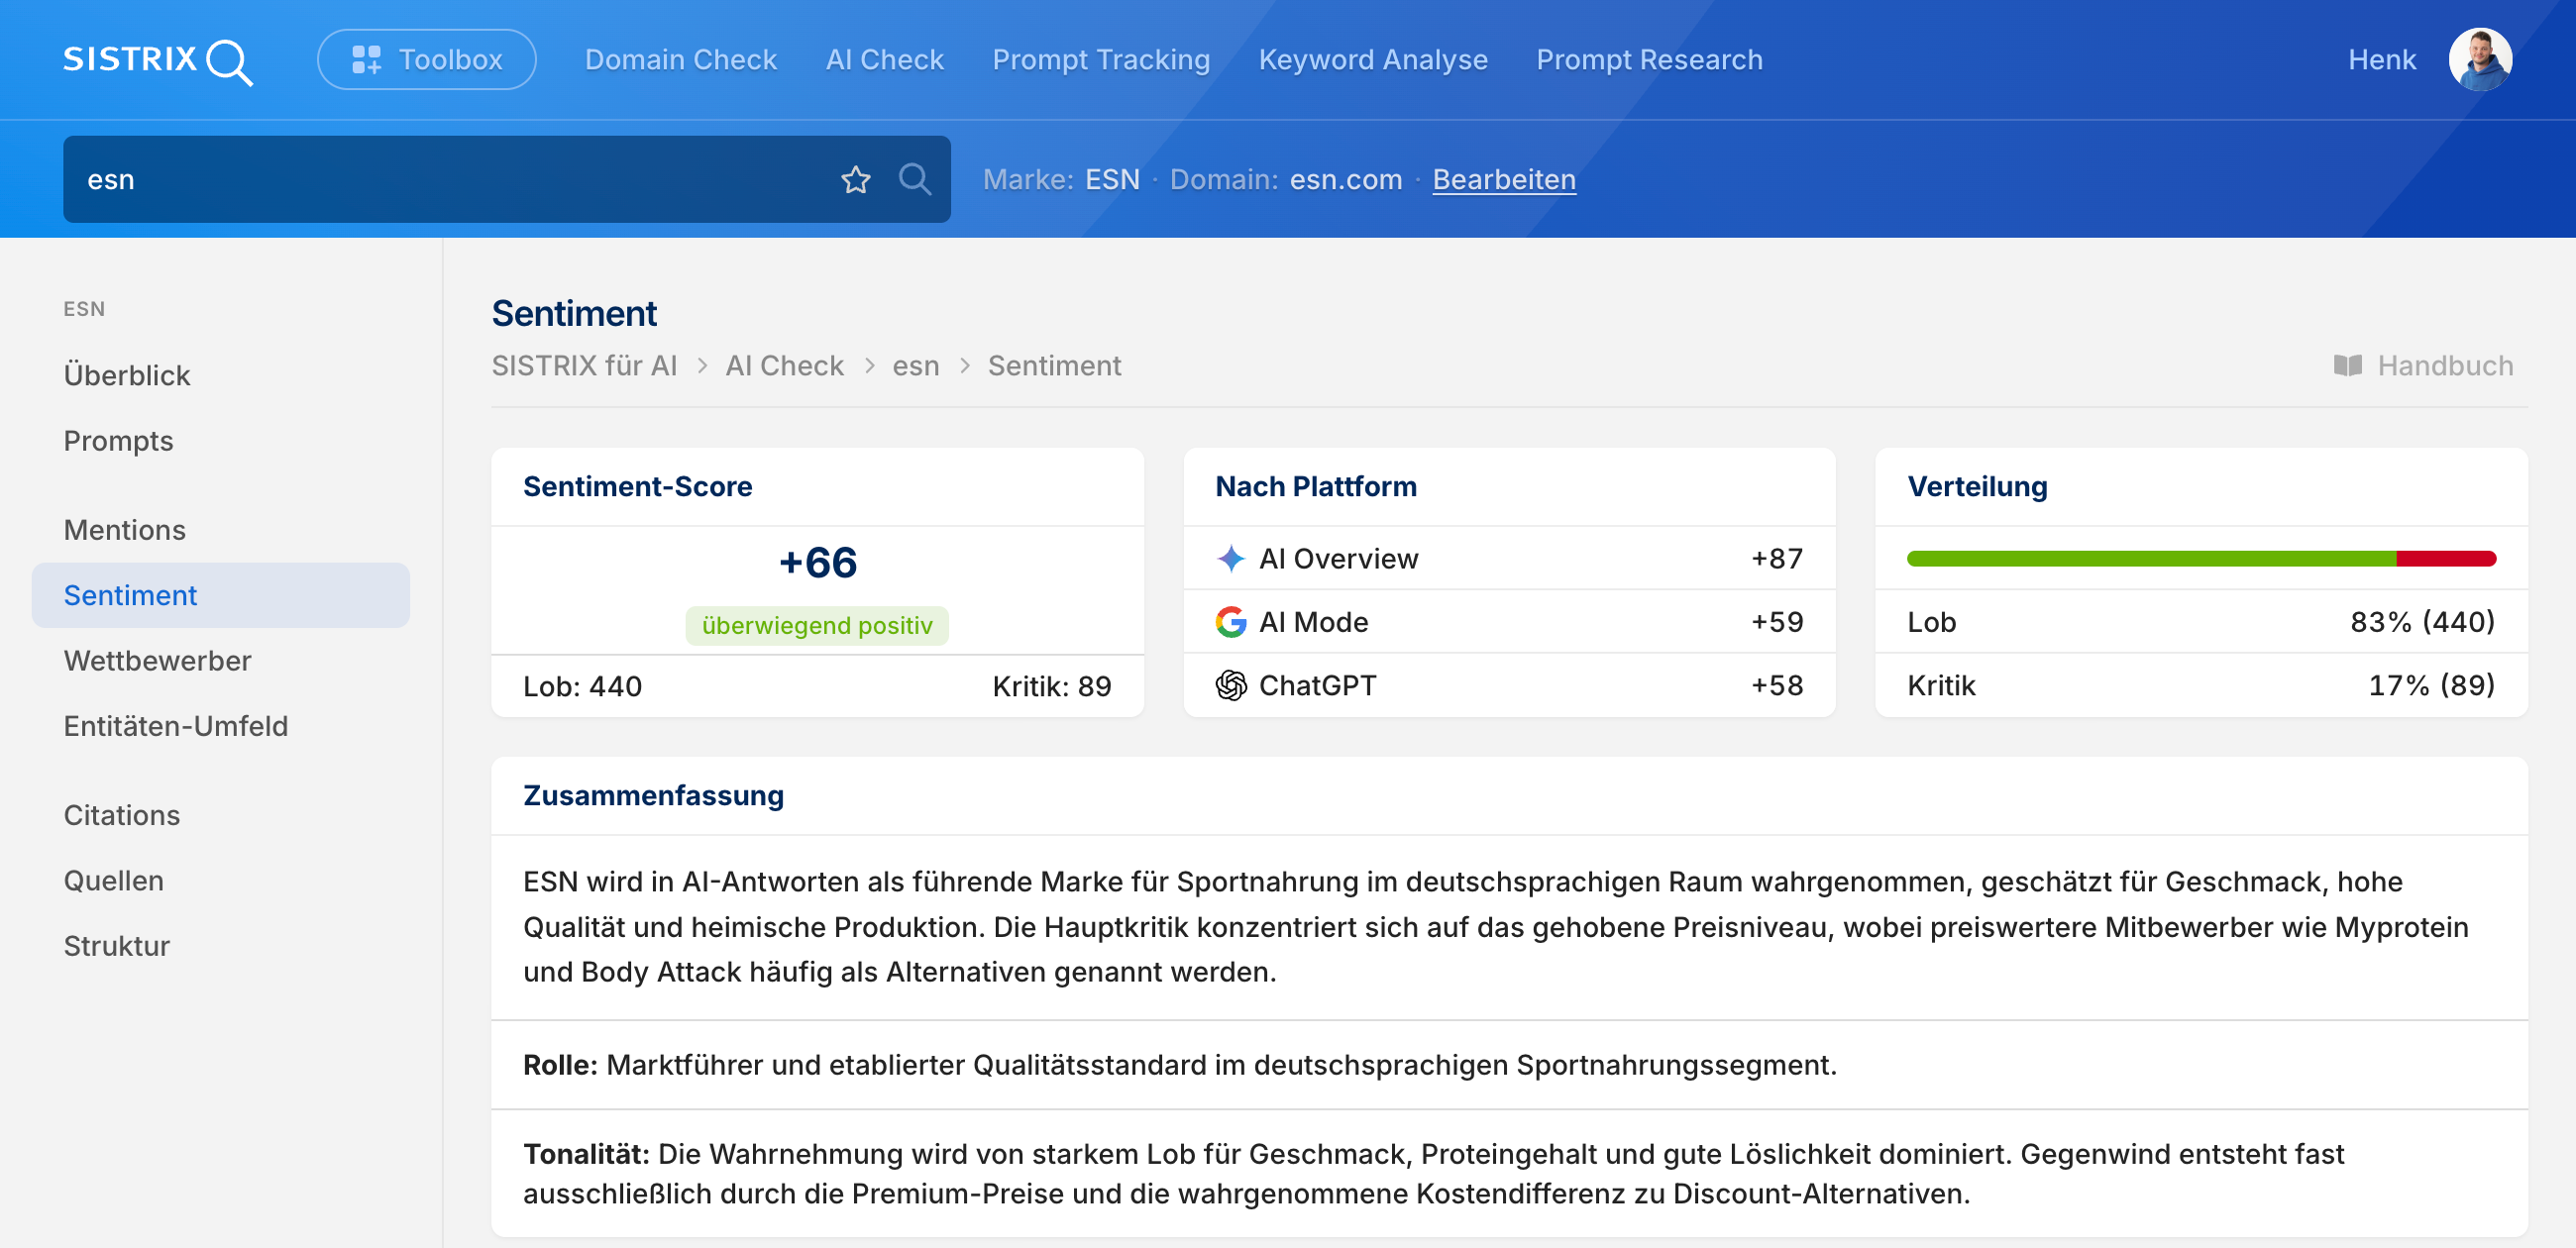Screen dimensions: 2576x1248
Task: Click the green Lob portion of distribution bar
Action: [2151, 559]
